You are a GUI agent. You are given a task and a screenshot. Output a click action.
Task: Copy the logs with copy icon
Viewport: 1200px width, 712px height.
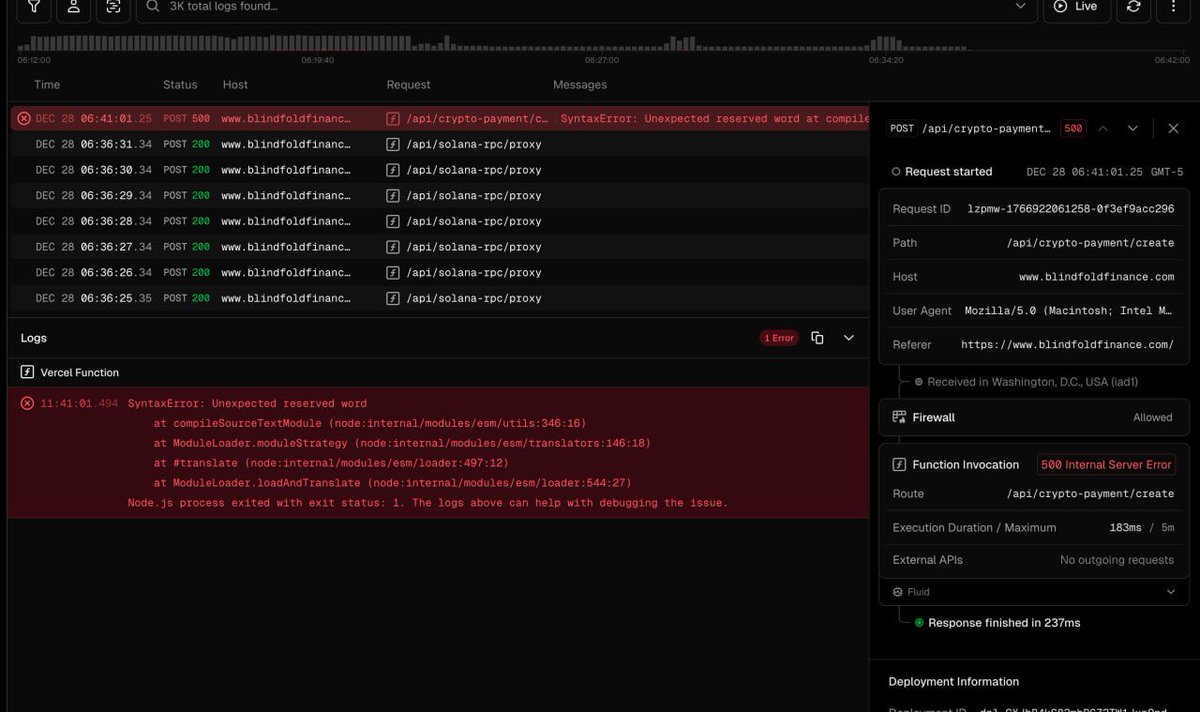(x=817, y=338)
